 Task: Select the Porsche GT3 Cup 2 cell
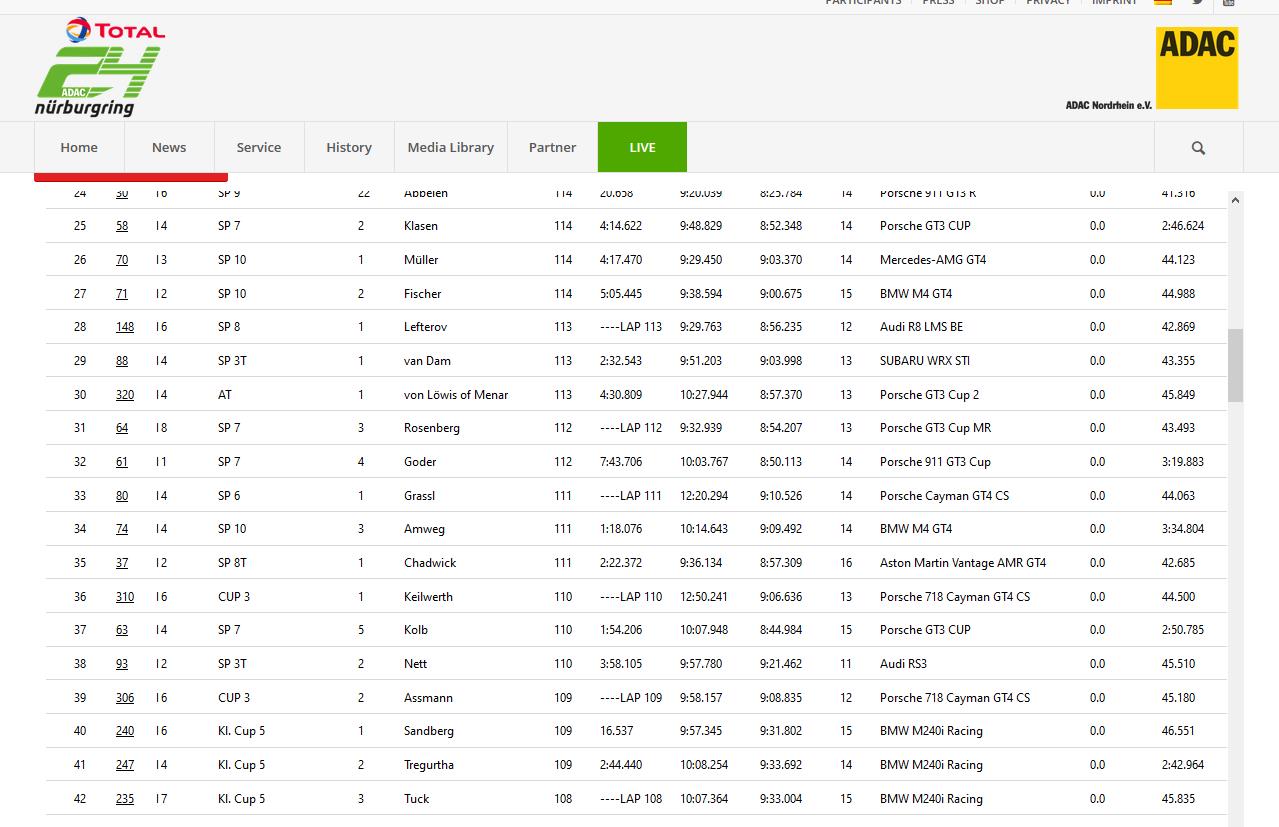coord(930,395)
